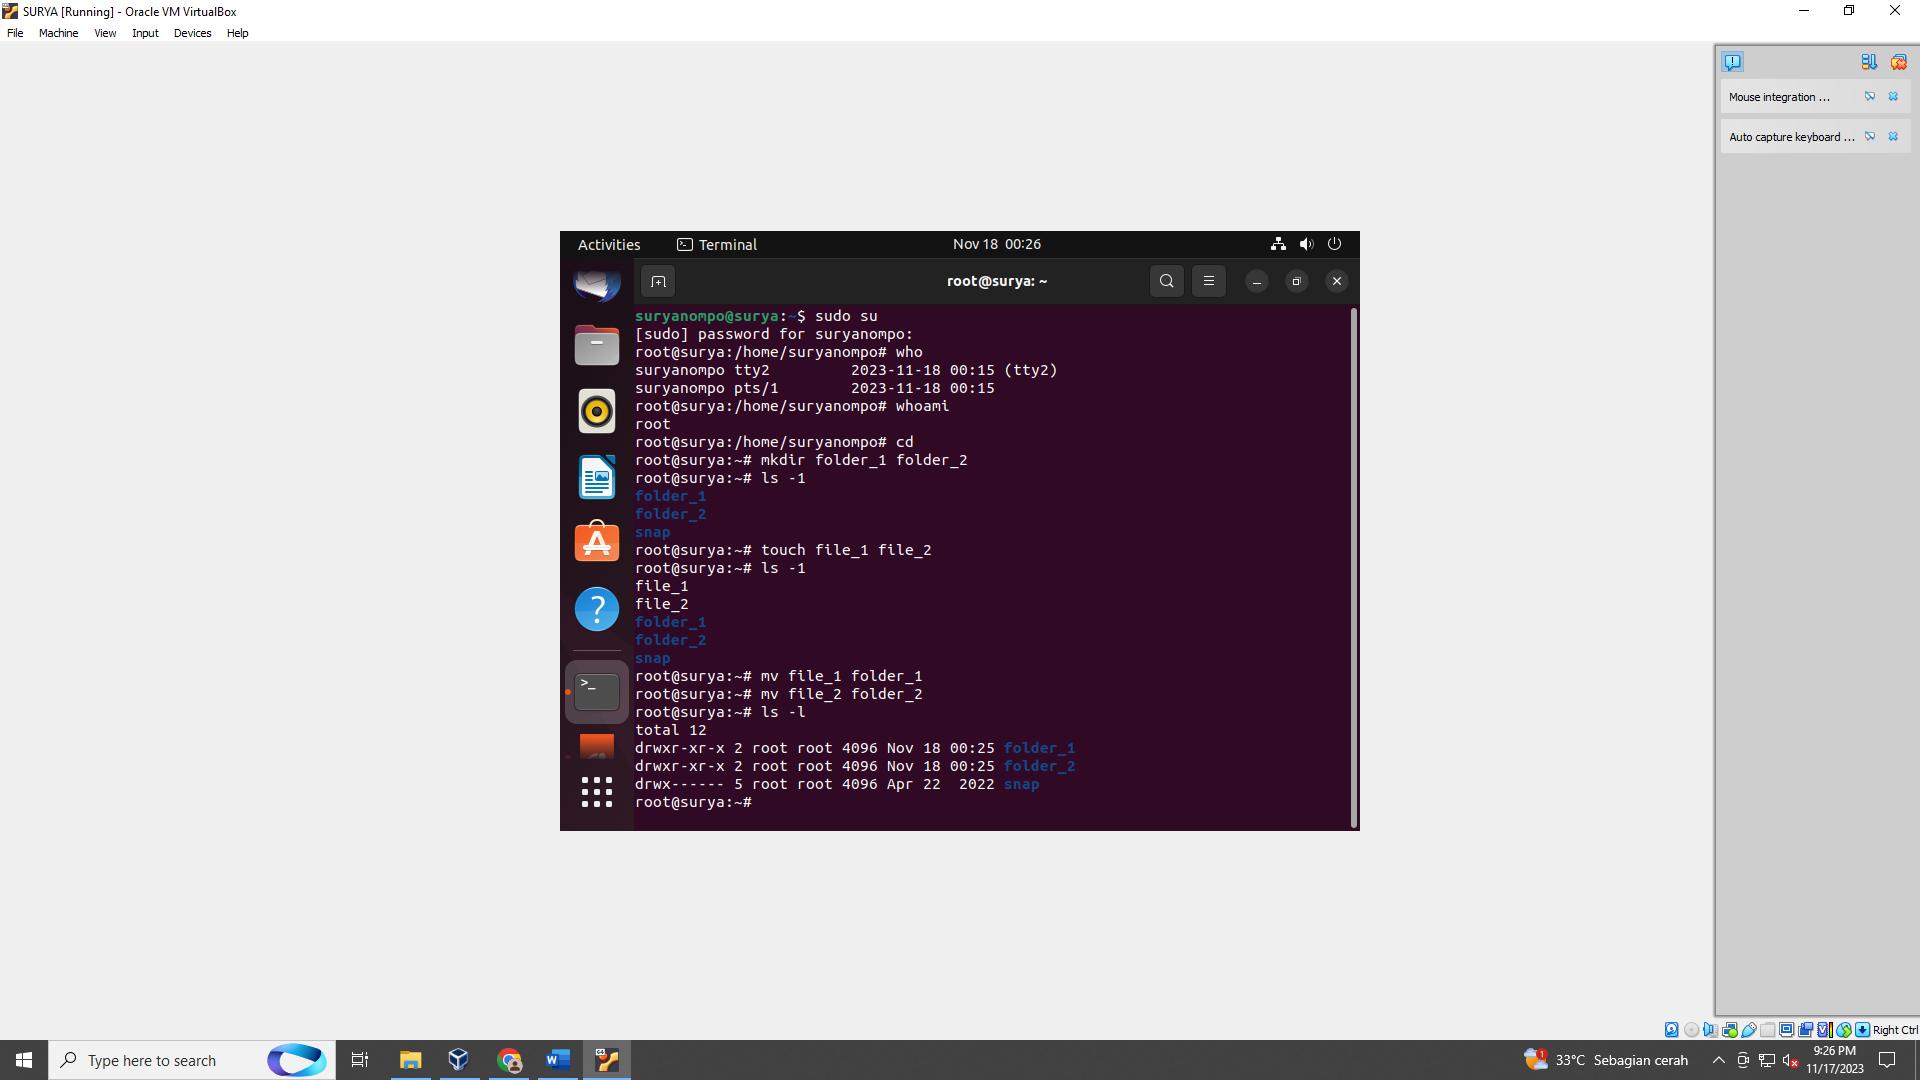Viewport: 1920px width, 1080px height.
Task: Open the File menu in VirtualBox
Action: click(x=15, y=33)
